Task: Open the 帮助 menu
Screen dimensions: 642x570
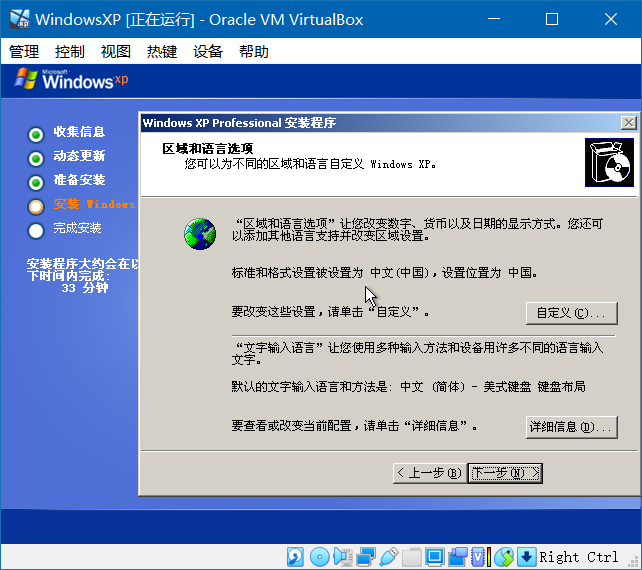Action: click(x=254, y=52)
